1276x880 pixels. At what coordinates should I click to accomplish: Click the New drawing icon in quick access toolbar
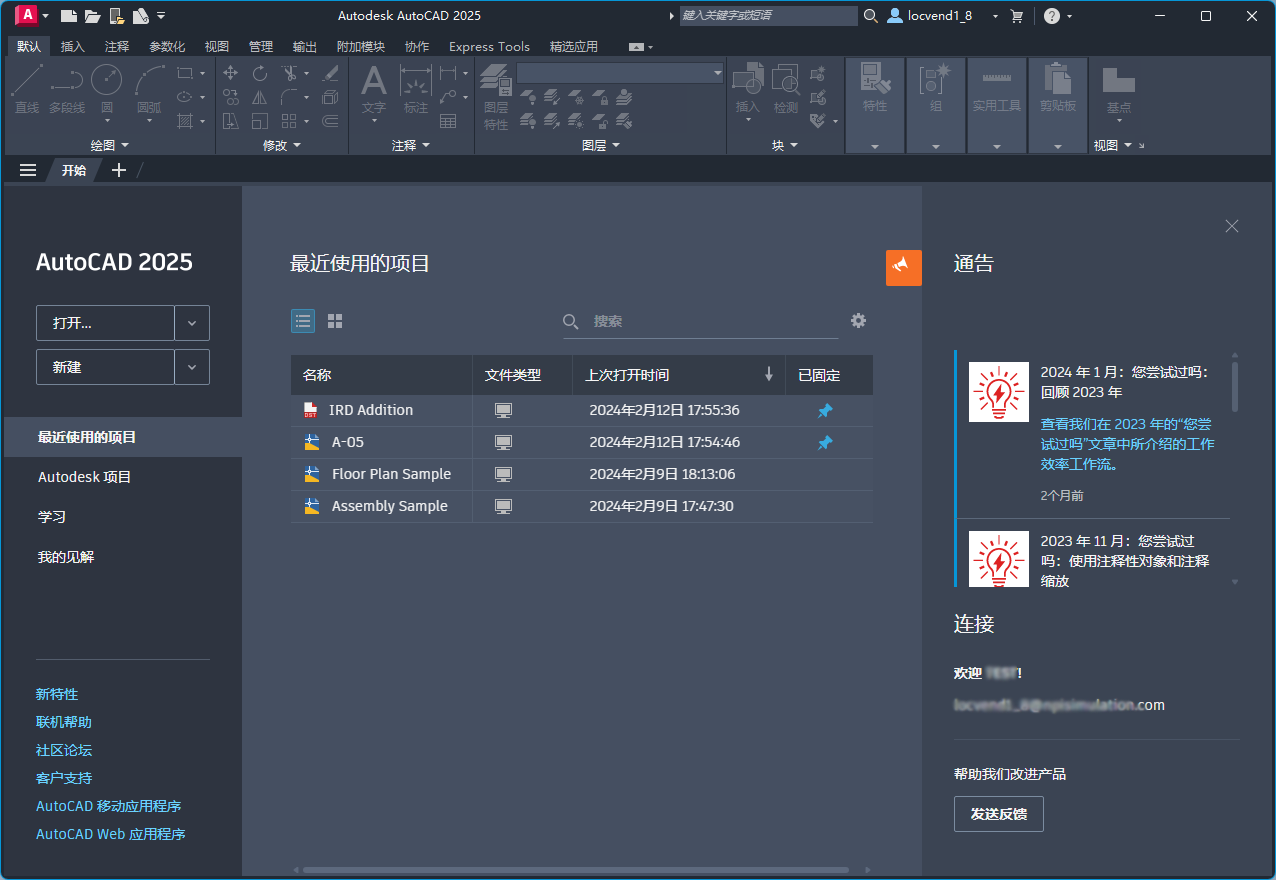tap(68, 16)
